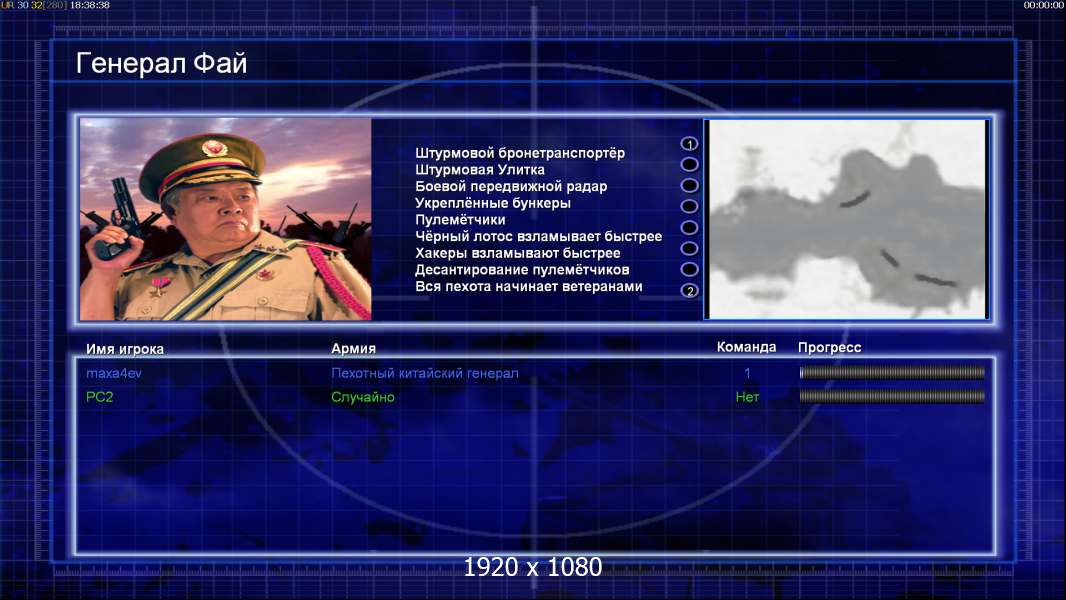
Task: Select 'Пулемётчики' in the list
Action: point(460,219)
